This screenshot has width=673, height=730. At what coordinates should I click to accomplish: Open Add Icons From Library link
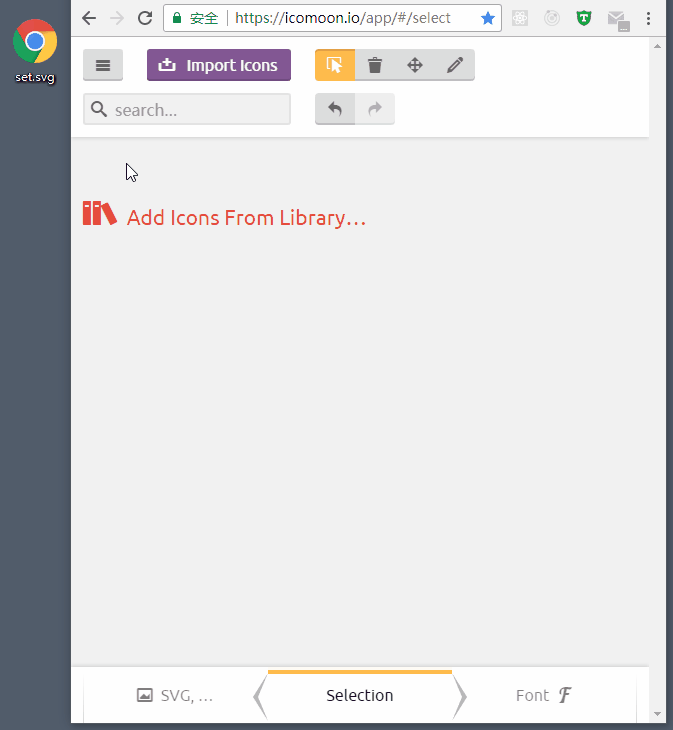[x=224, y=216]
